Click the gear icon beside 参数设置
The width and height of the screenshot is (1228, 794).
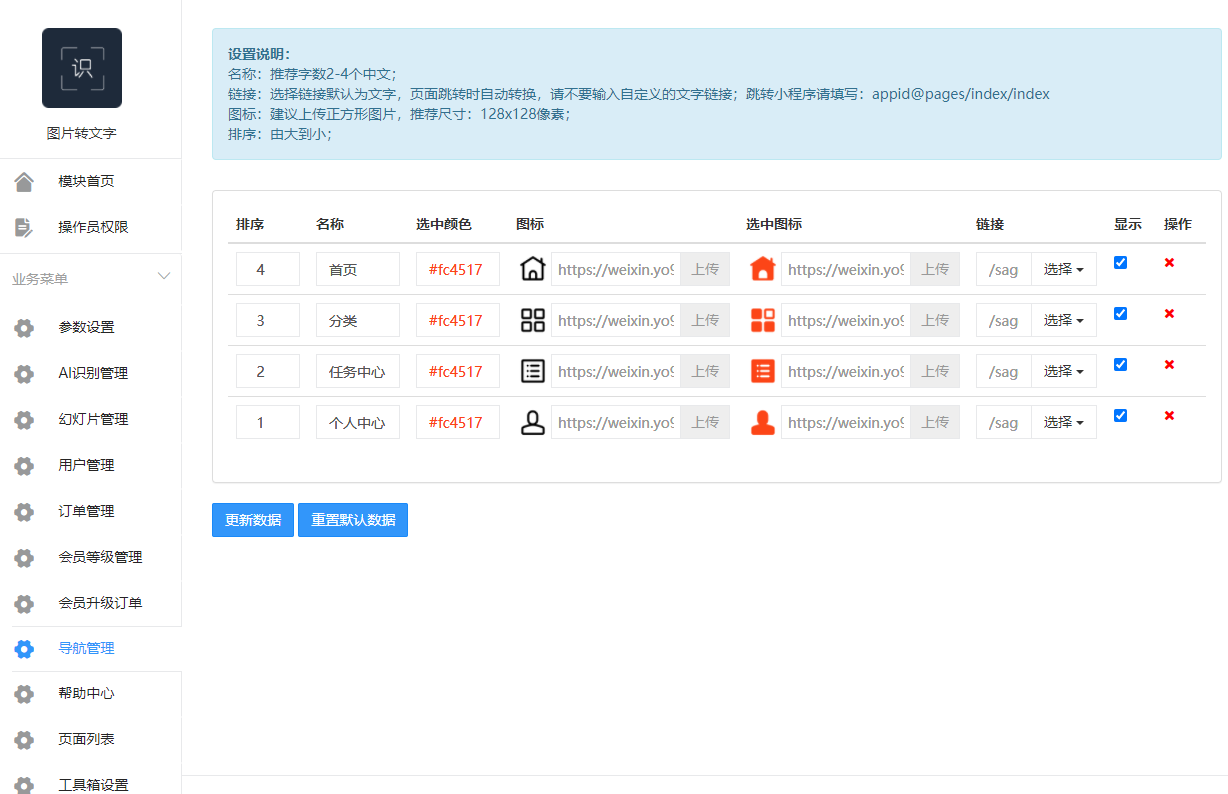24,327
